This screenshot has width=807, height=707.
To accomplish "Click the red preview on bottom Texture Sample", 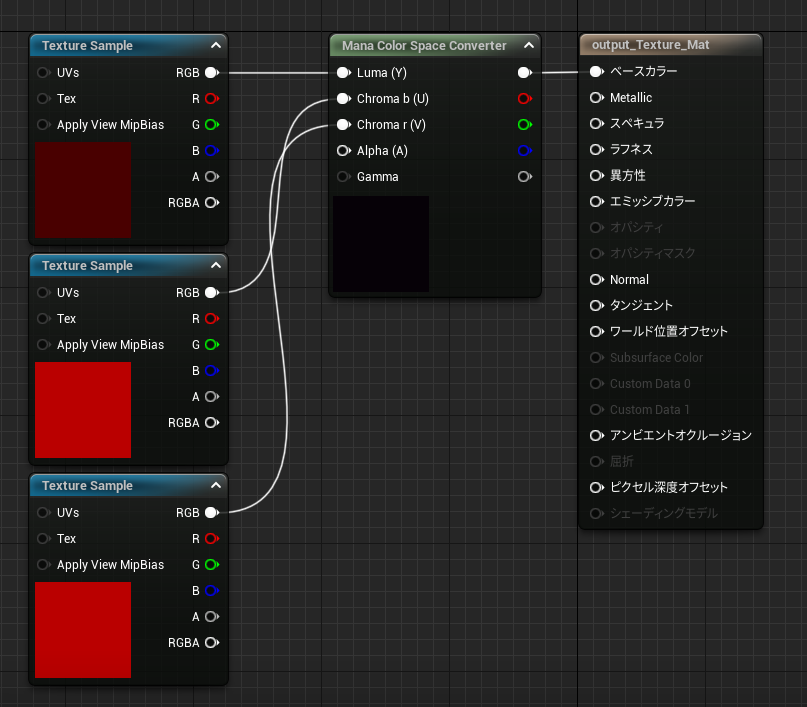I will pyautogui.click(x=83, y=630).
